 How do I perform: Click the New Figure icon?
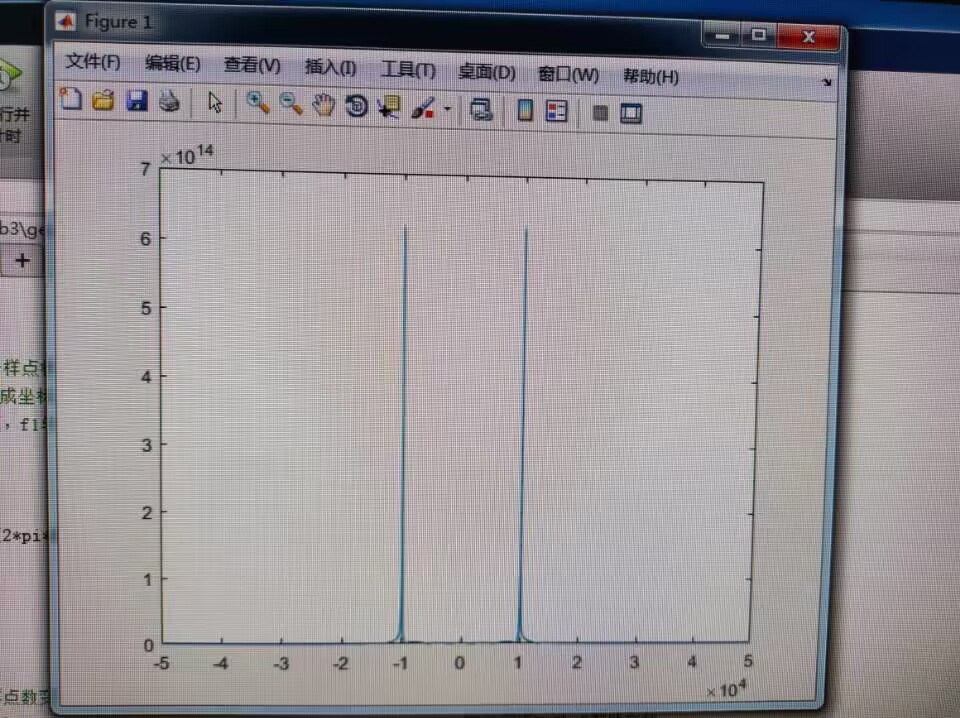tap(71, 99)
